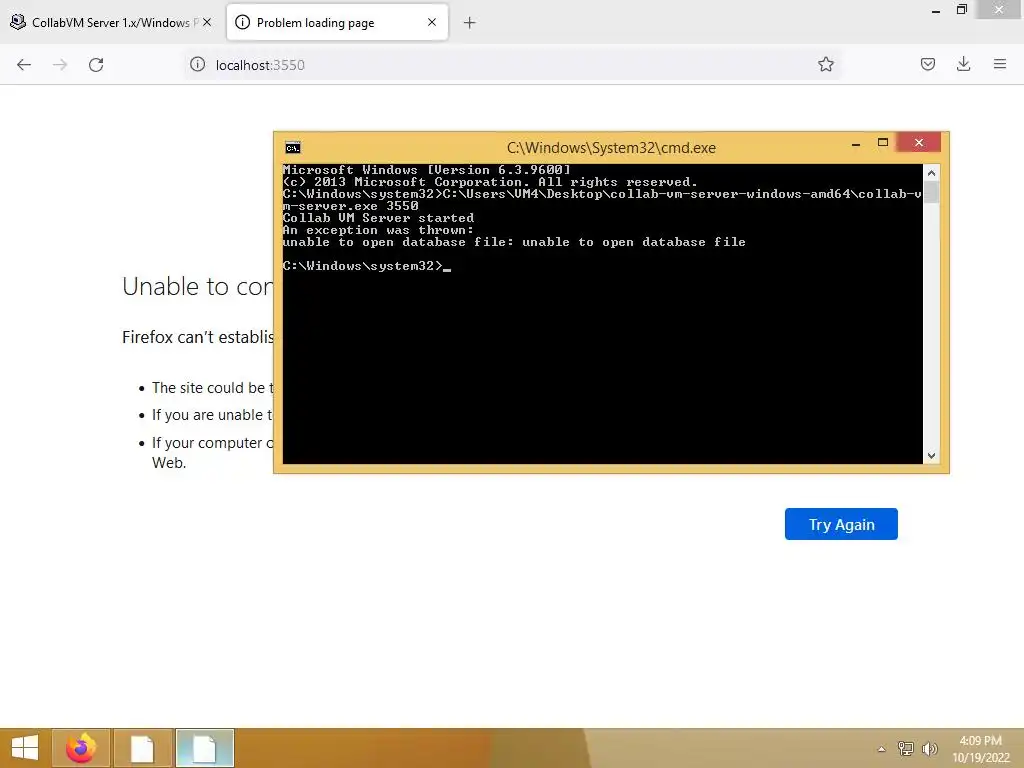Maximize the cmd.exe window

883,142
